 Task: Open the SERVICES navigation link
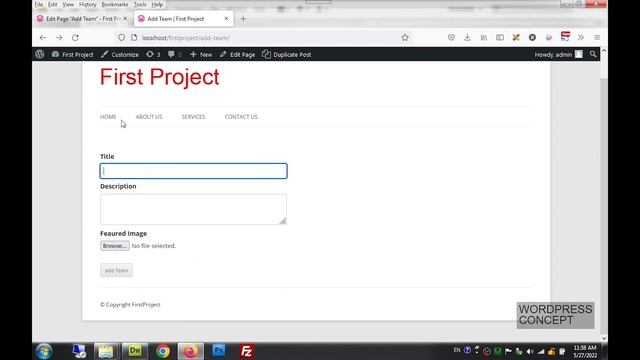(193, 117)
